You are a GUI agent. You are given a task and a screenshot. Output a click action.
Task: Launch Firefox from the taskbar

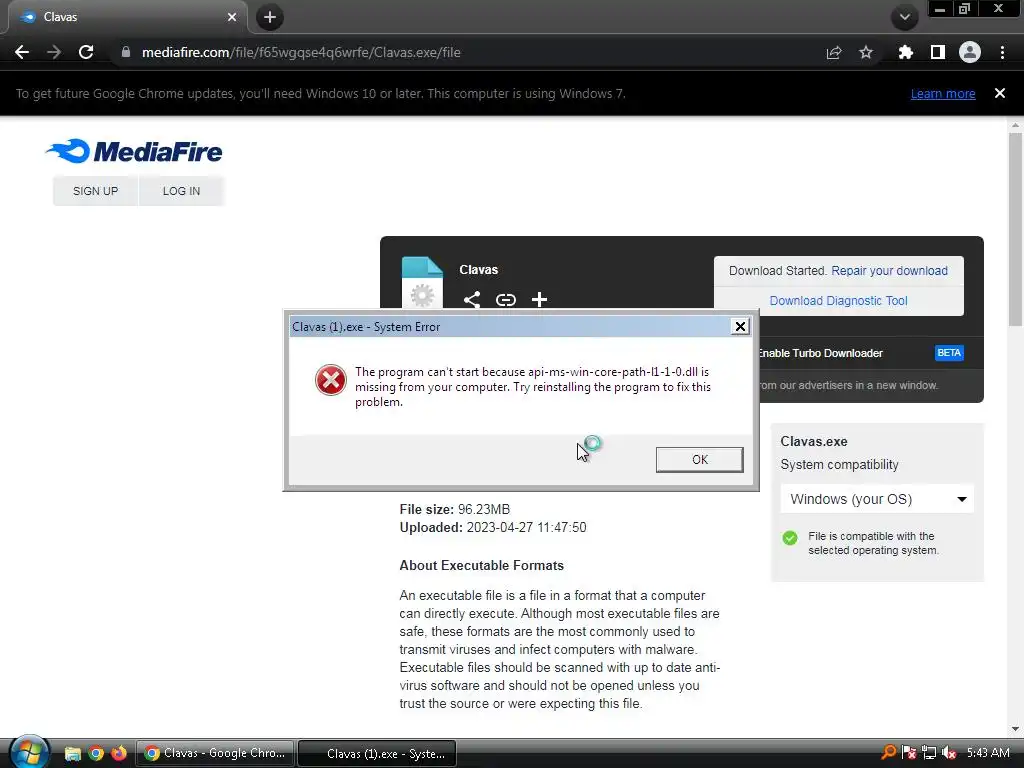pos(119,754)
